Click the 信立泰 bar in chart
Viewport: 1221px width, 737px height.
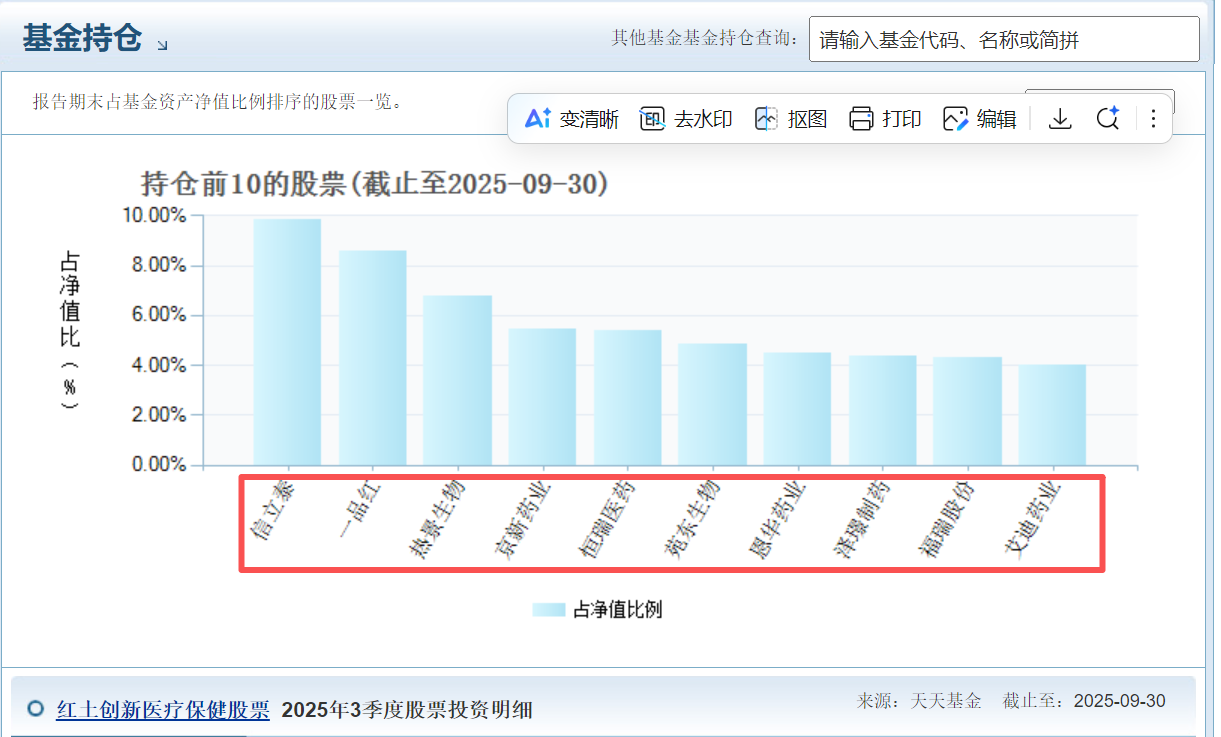pos(287,342)
